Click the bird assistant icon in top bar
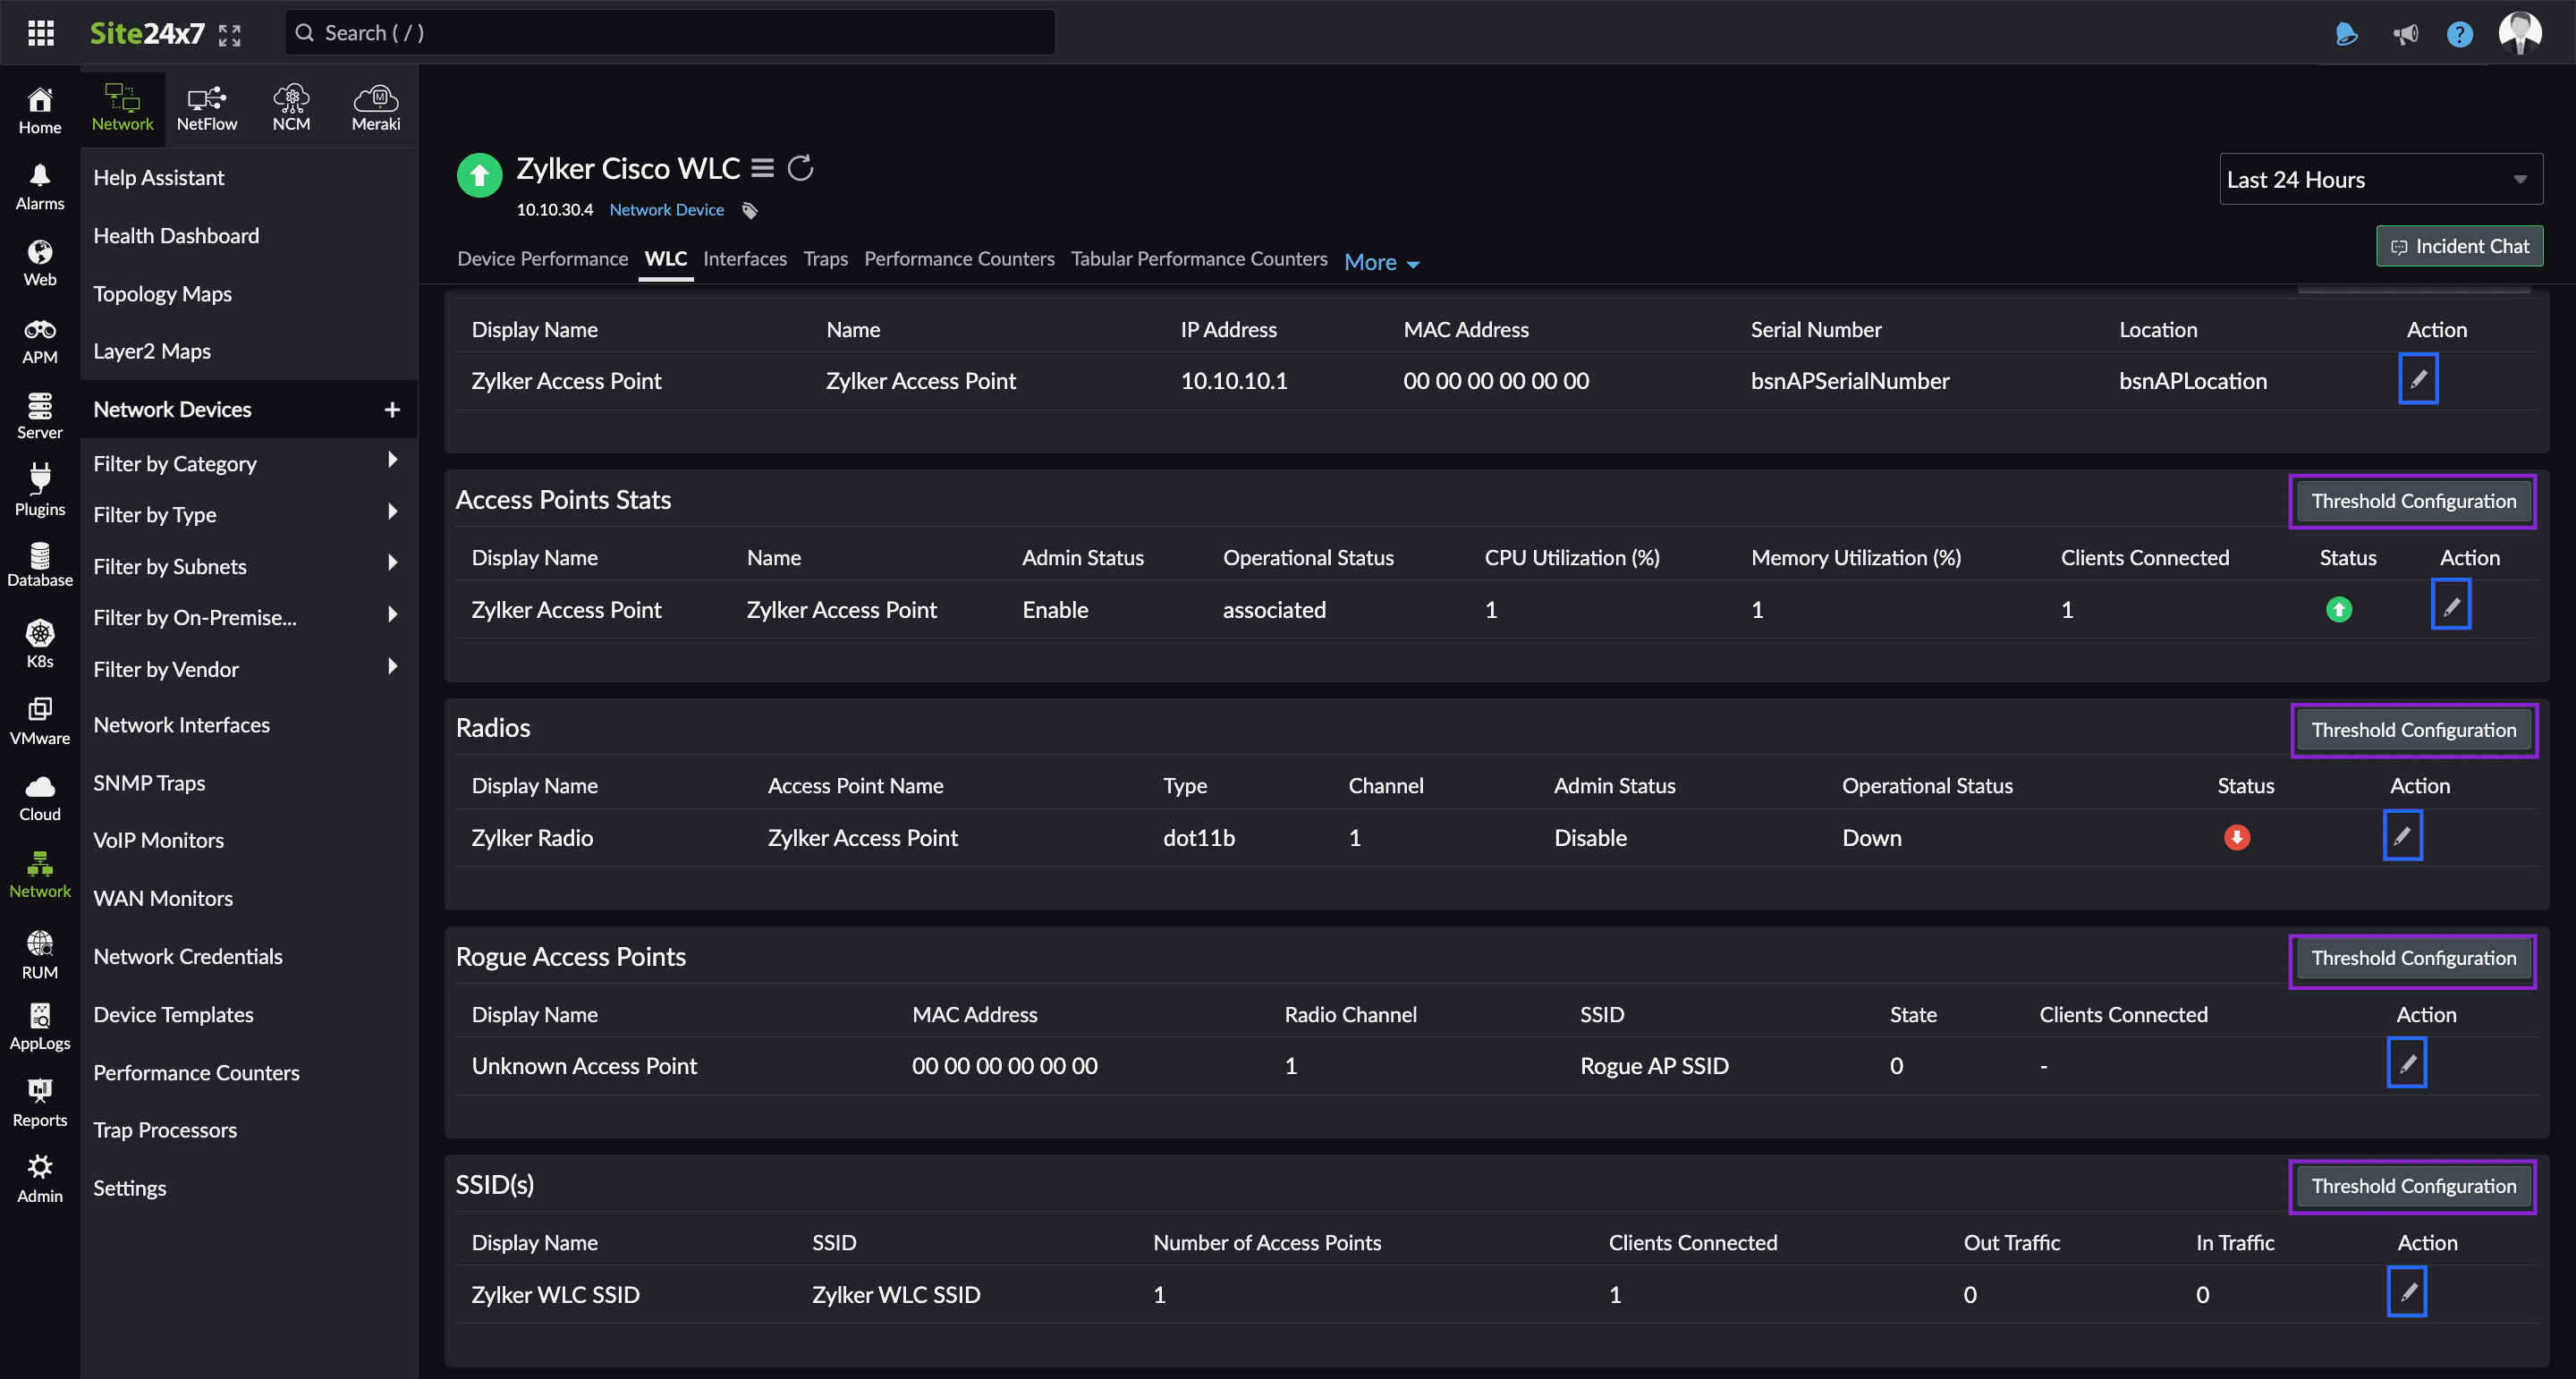 coord(2346,34)
